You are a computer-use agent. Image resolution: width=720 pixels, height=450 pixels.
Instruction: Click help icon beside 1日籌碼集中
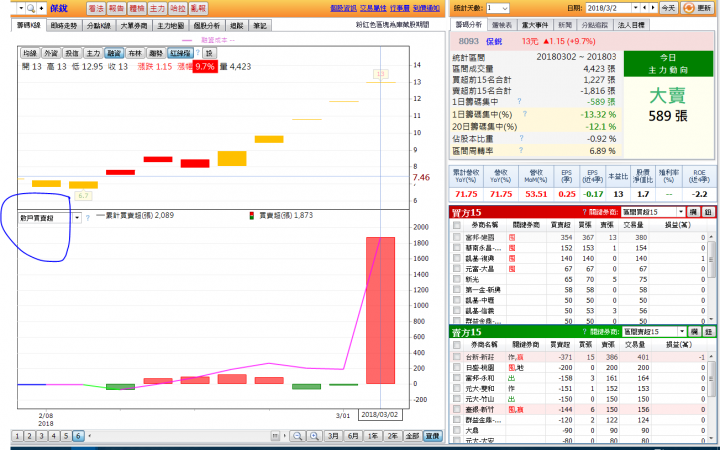pos(519,101)
